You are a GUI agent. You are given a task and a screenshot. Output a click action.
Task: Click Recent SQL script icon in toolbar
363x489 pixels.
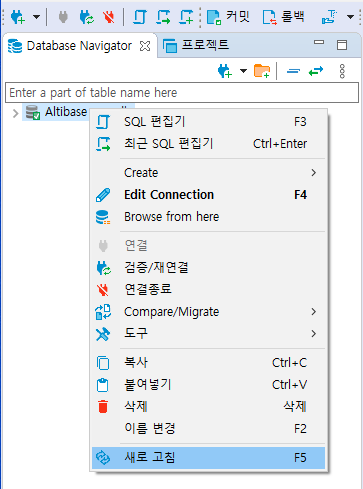click(163, 17)
